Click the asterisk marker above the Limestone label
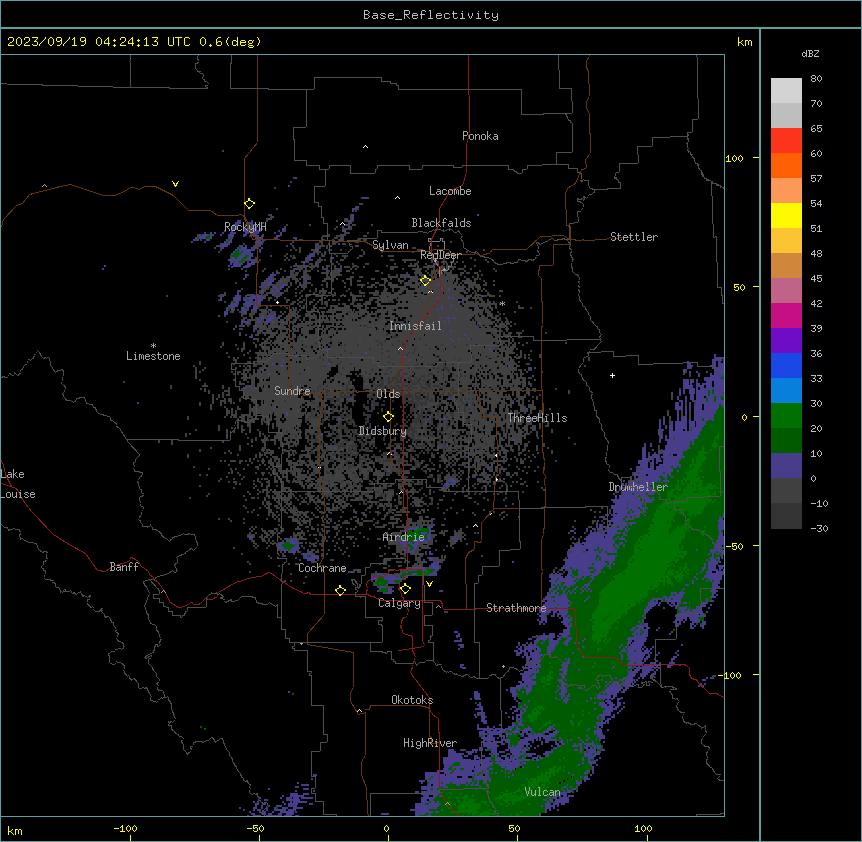 pos(153,346)
